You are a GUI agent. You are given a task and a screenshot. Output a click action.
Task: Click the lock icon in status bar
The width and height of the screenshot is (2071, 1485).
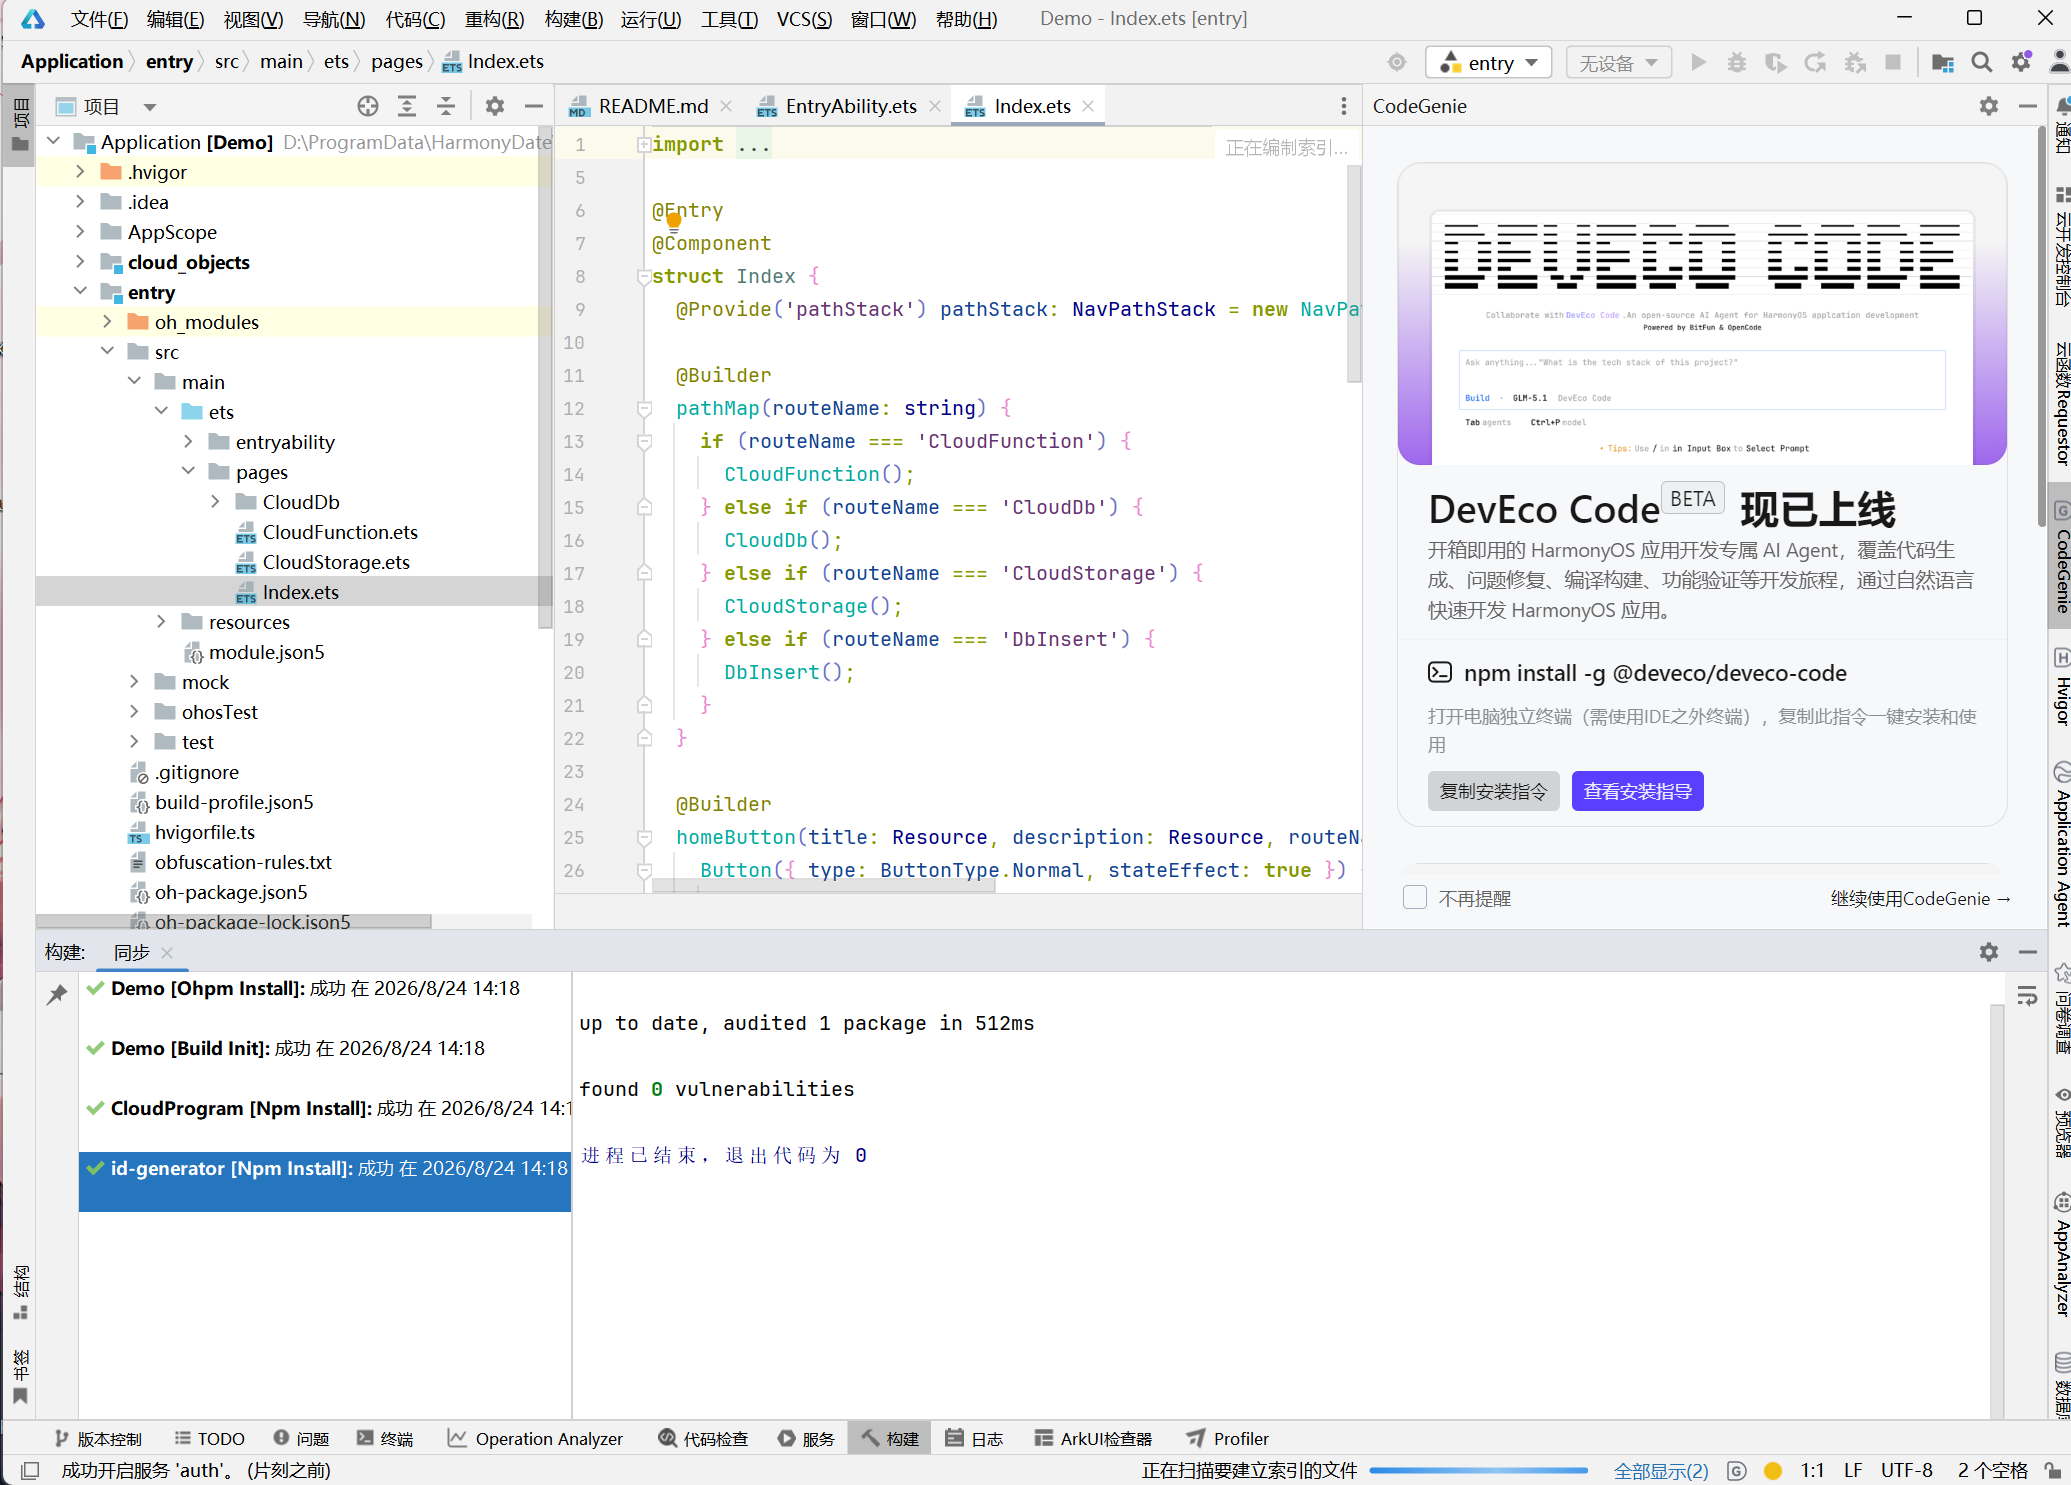pos(2052,1470)
